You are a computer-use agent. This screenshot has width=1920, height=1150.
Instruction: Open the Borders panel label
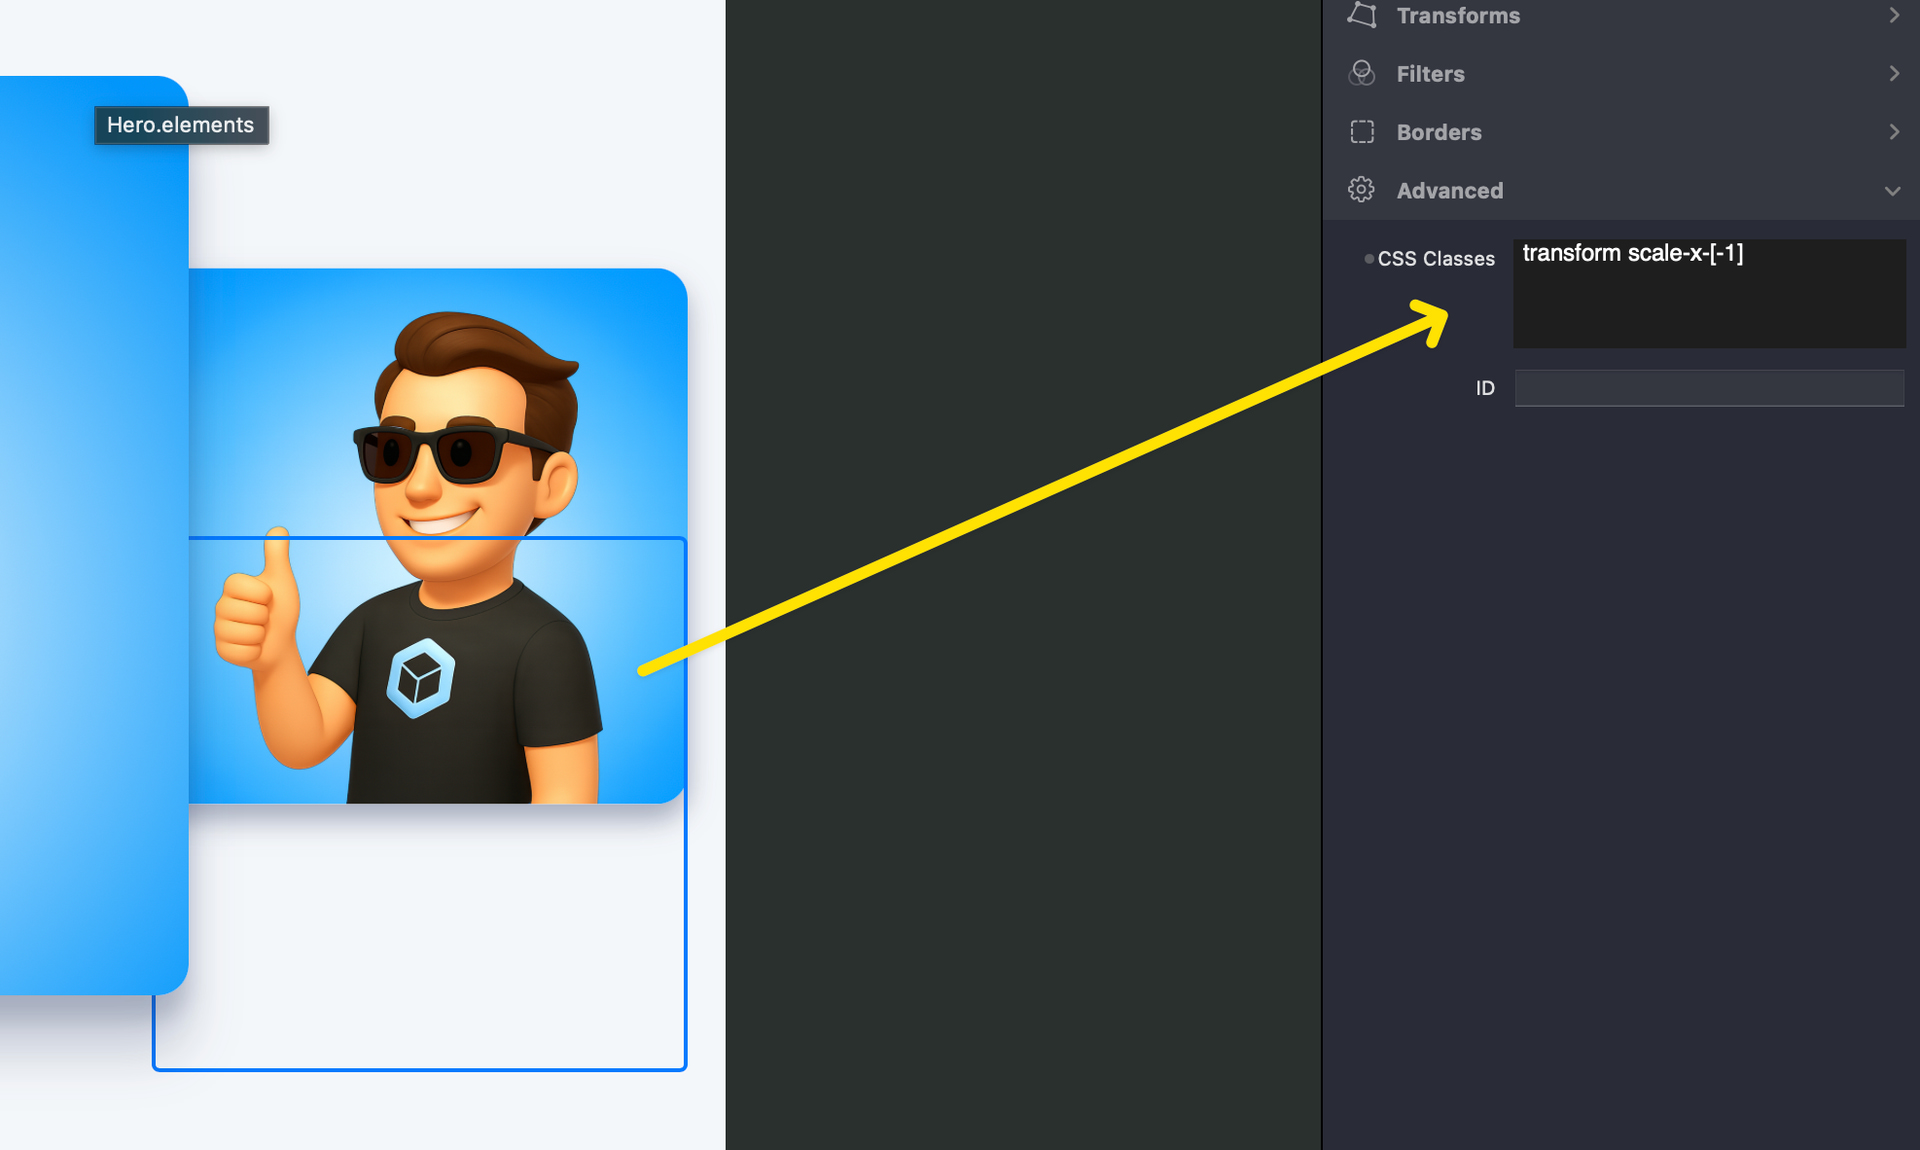[x=1438, y=132]
